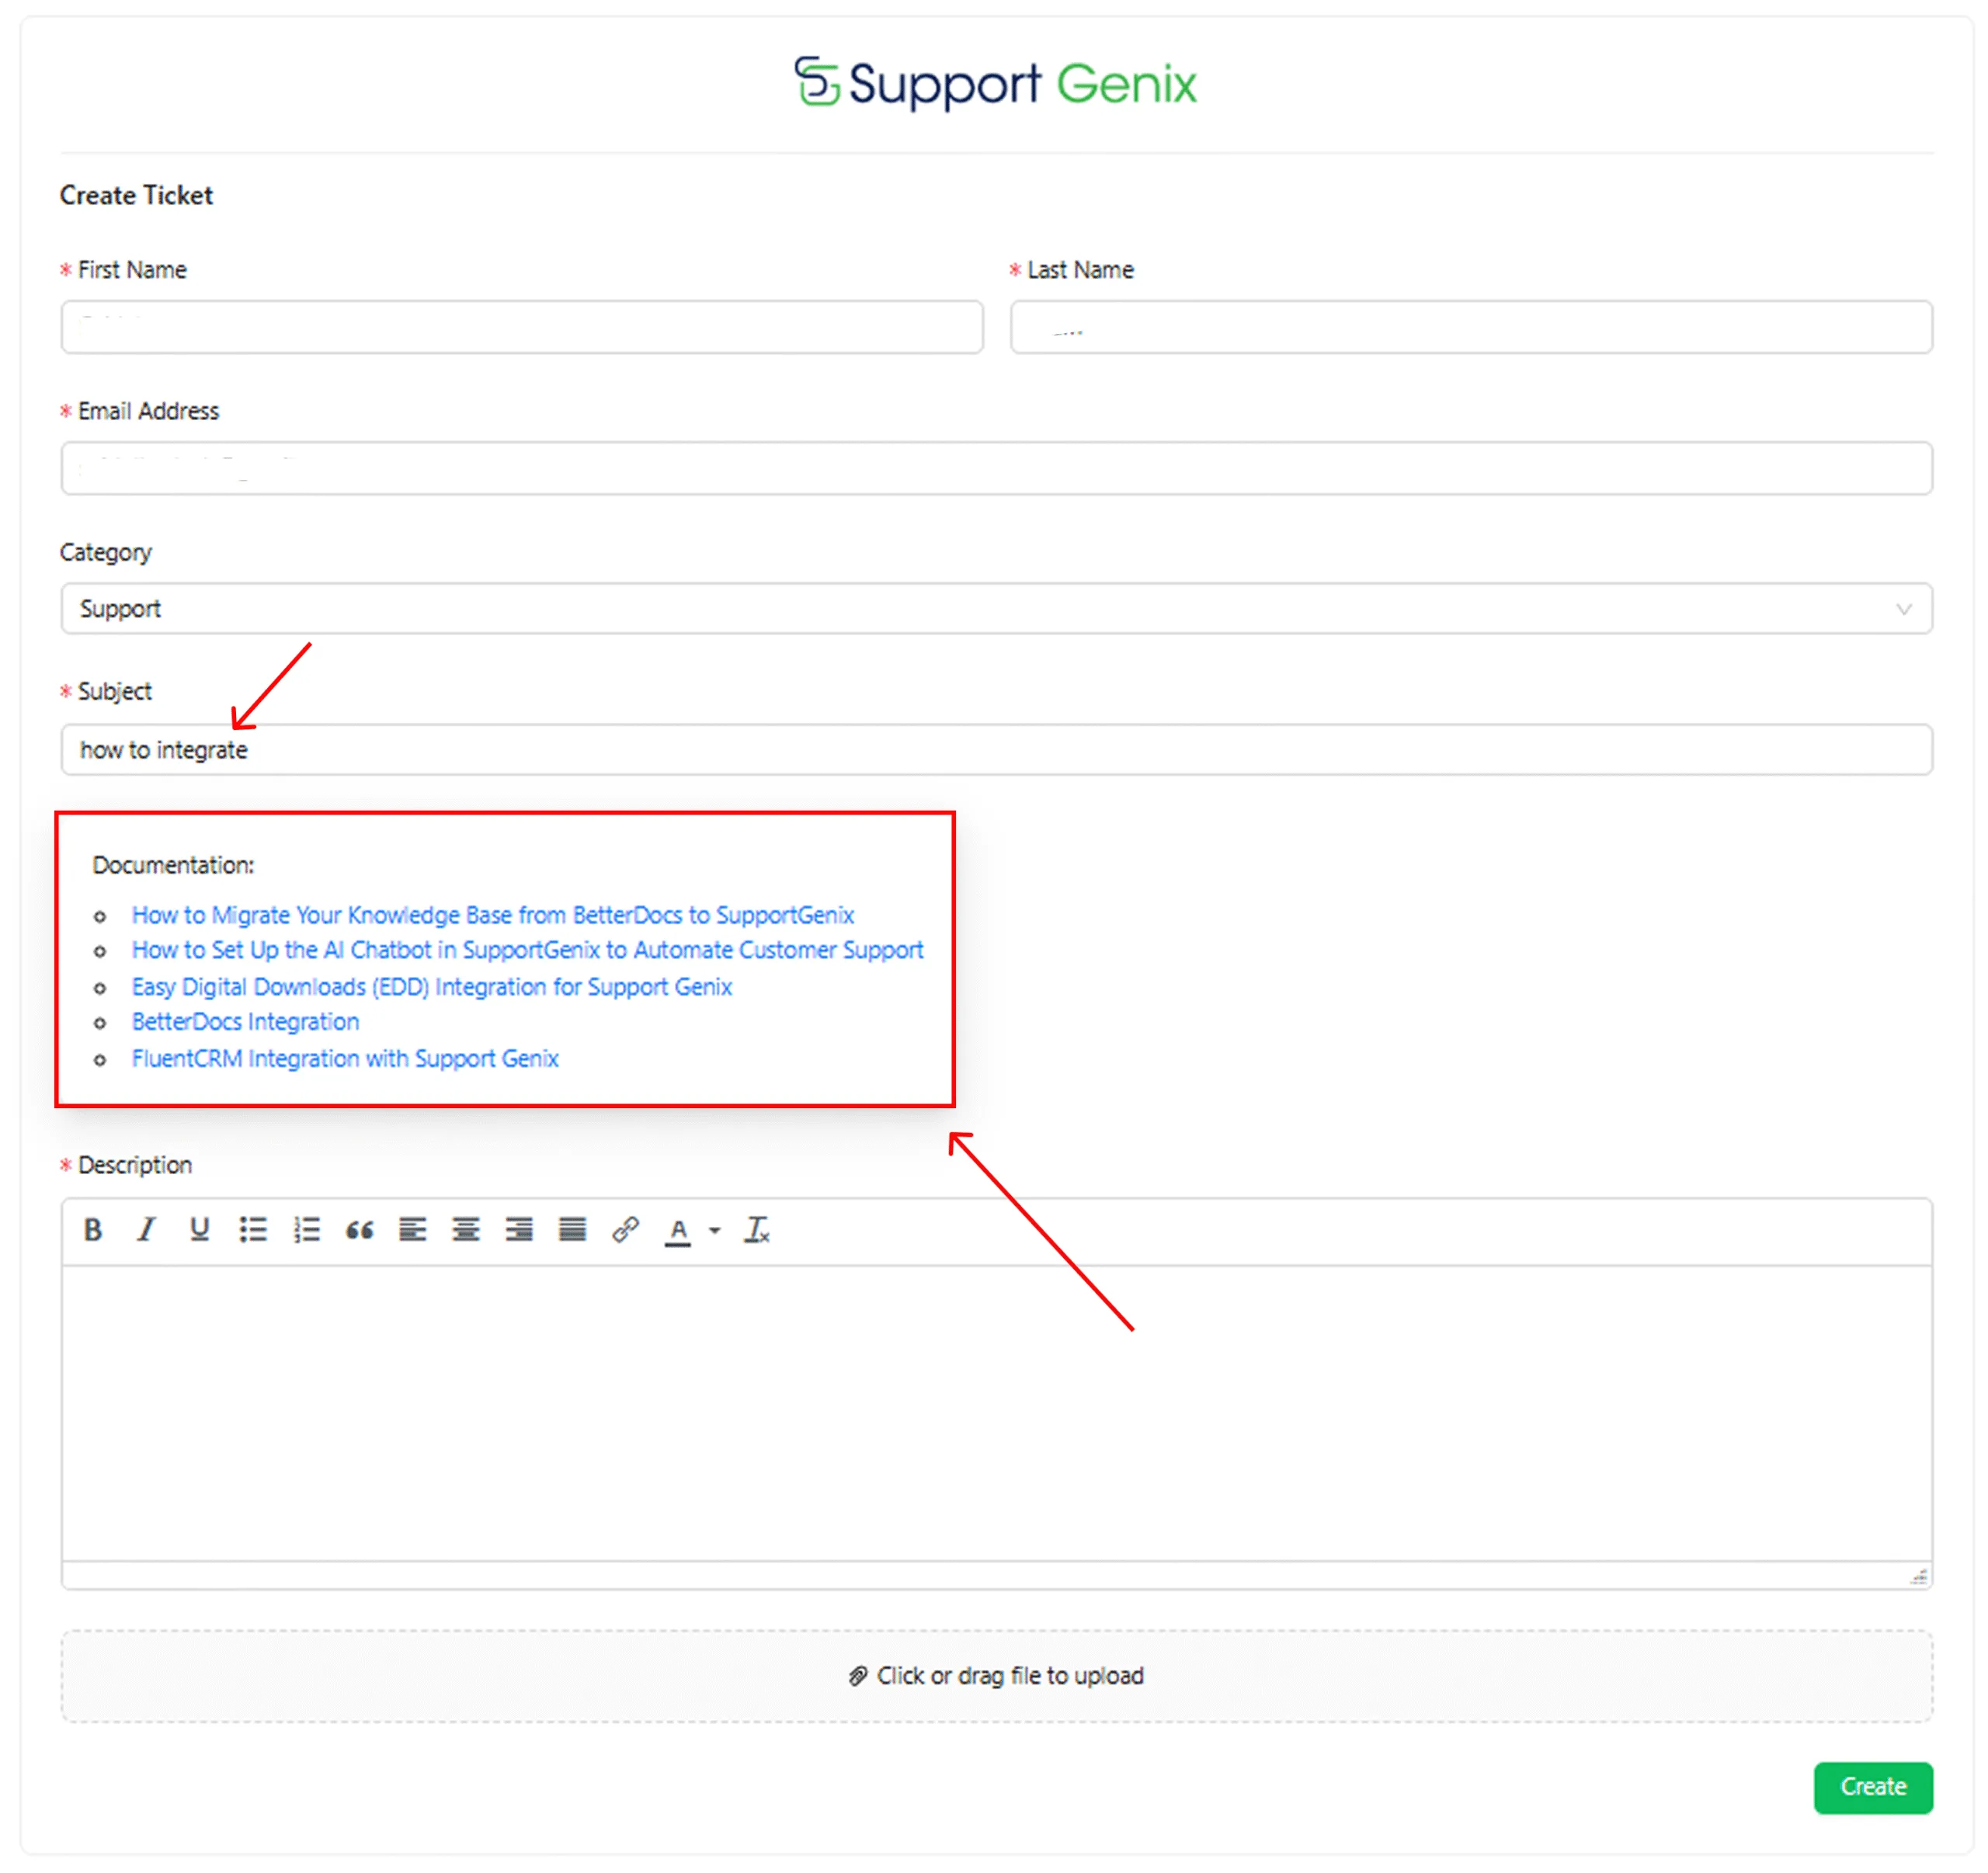Apply italic formatting in the editor
This screenshot has height=1873, width=1988.
pyautogui.click(x=146, y=1229)
